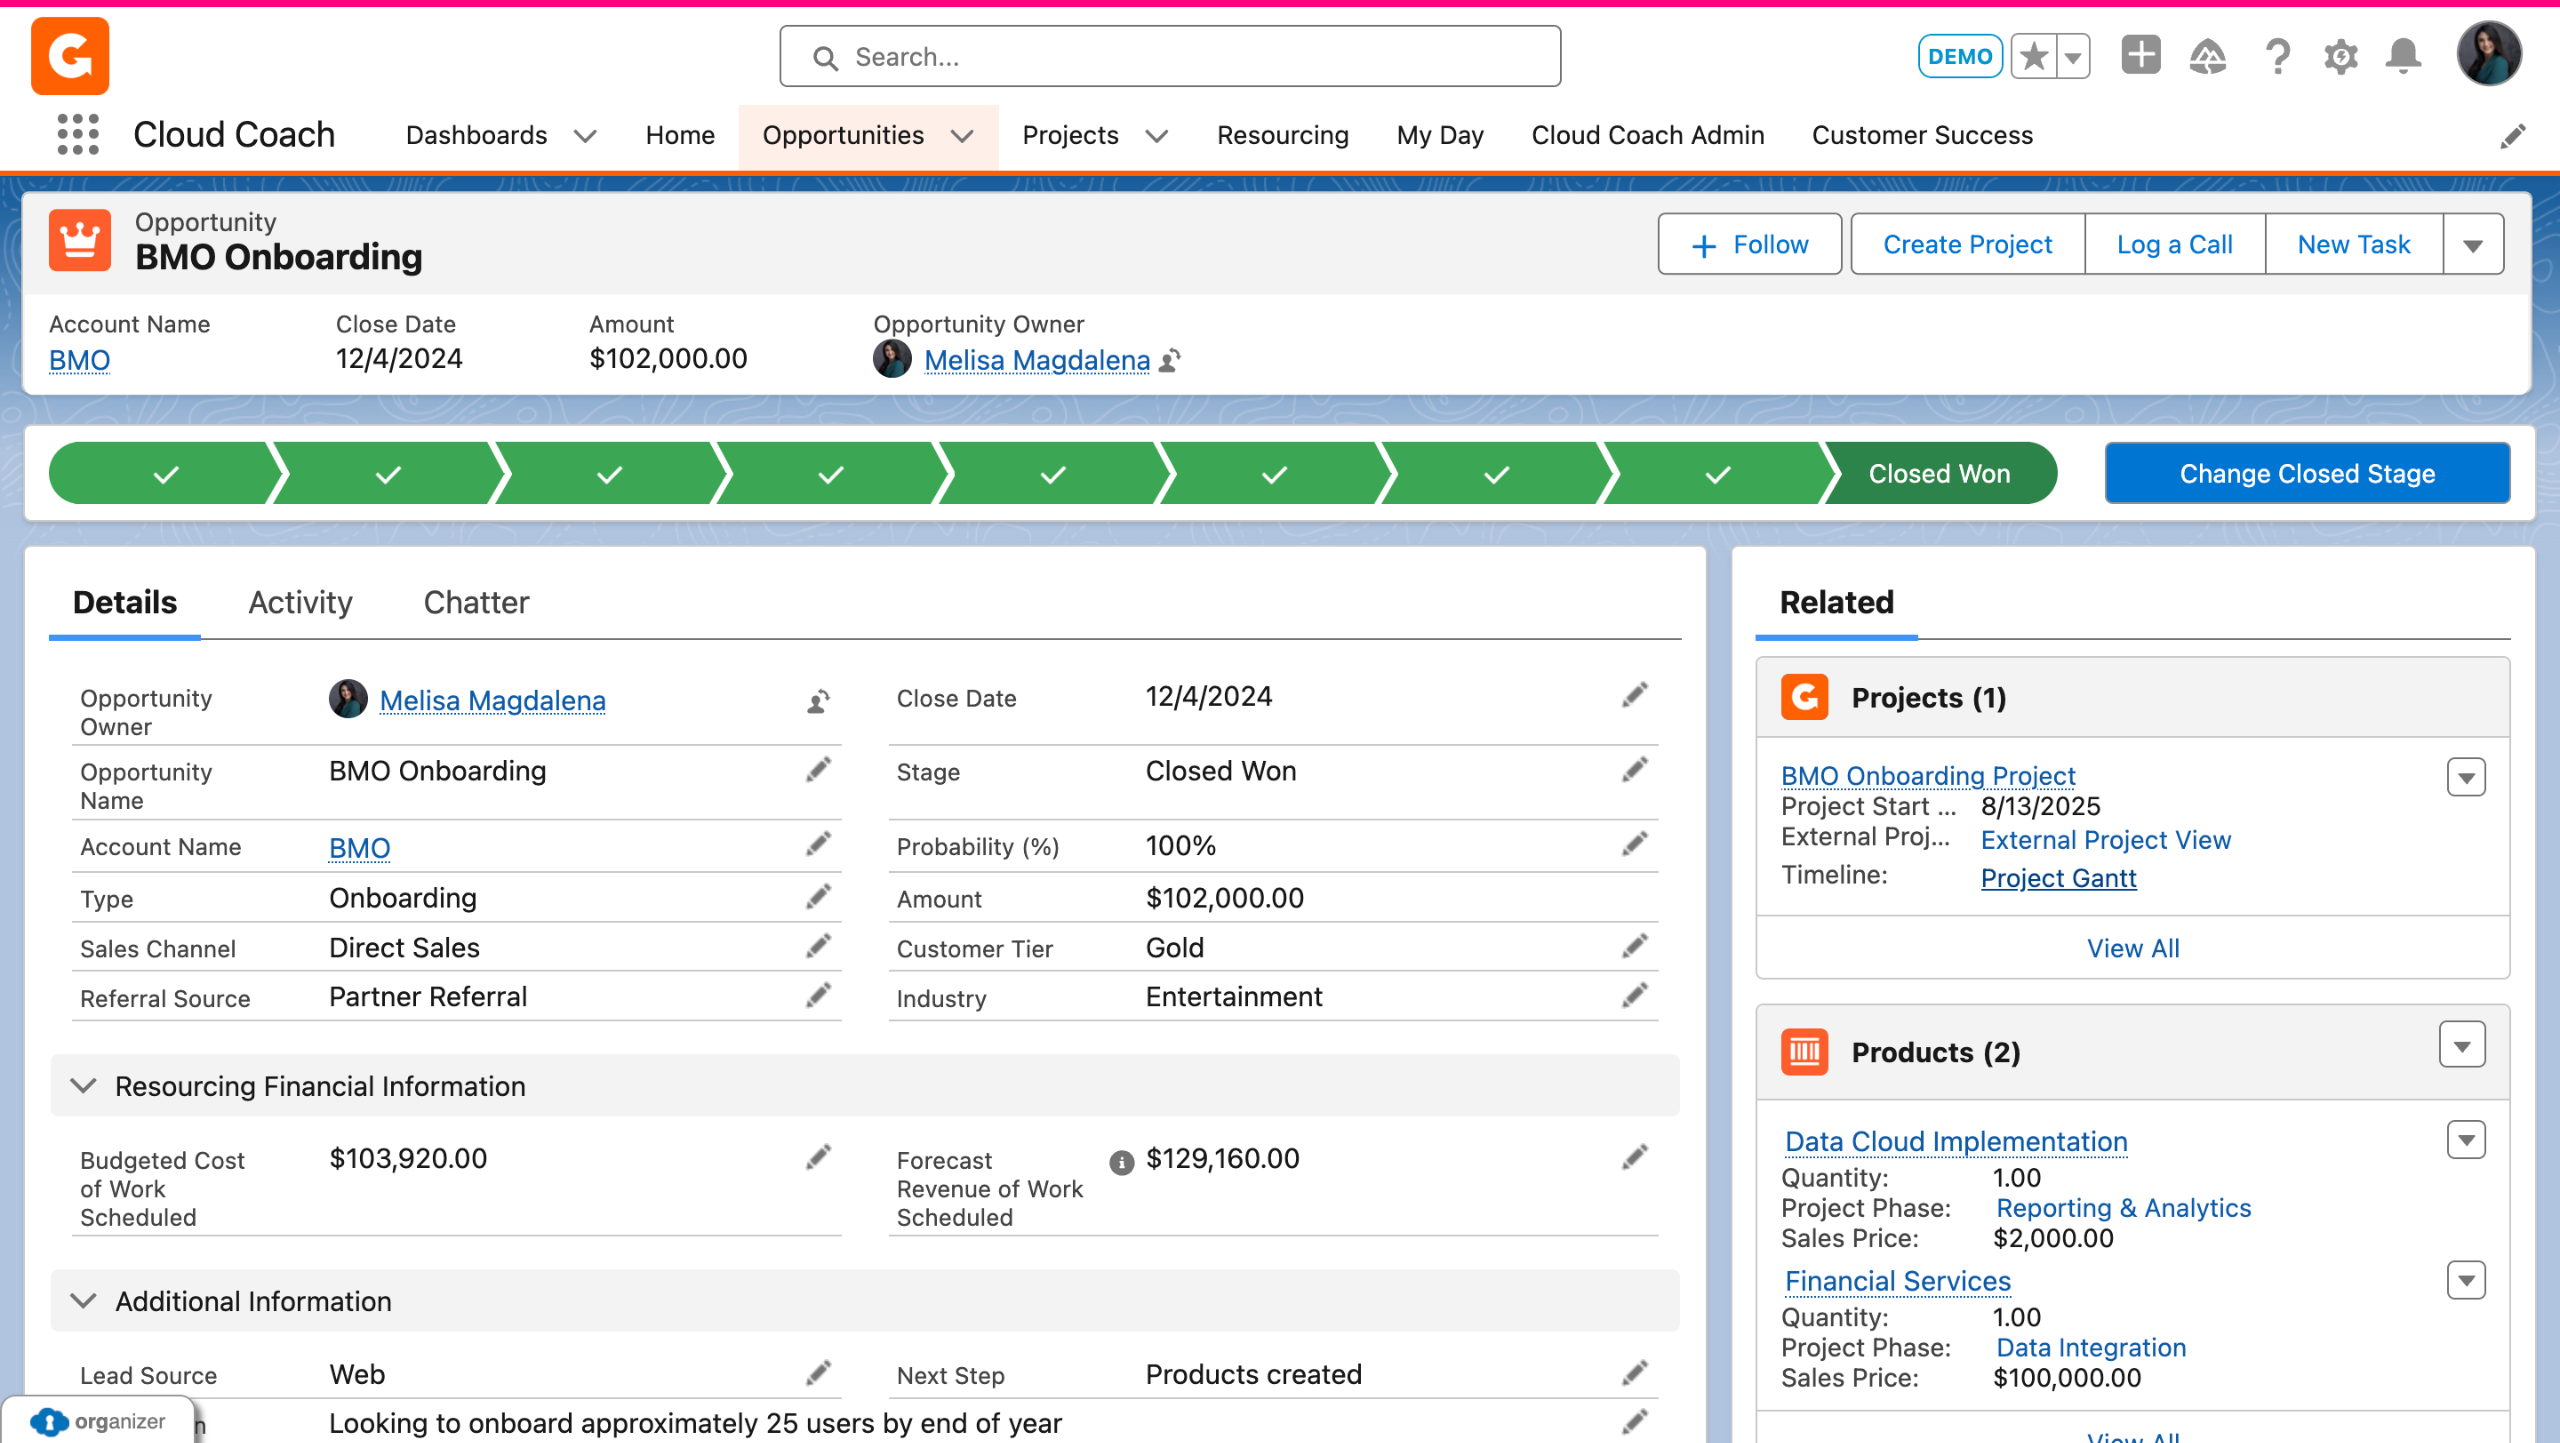Viewport: 2560px width, 1443px height.
Task: Open the BMO Onboarding Project link
Action: click(1927, 776)
